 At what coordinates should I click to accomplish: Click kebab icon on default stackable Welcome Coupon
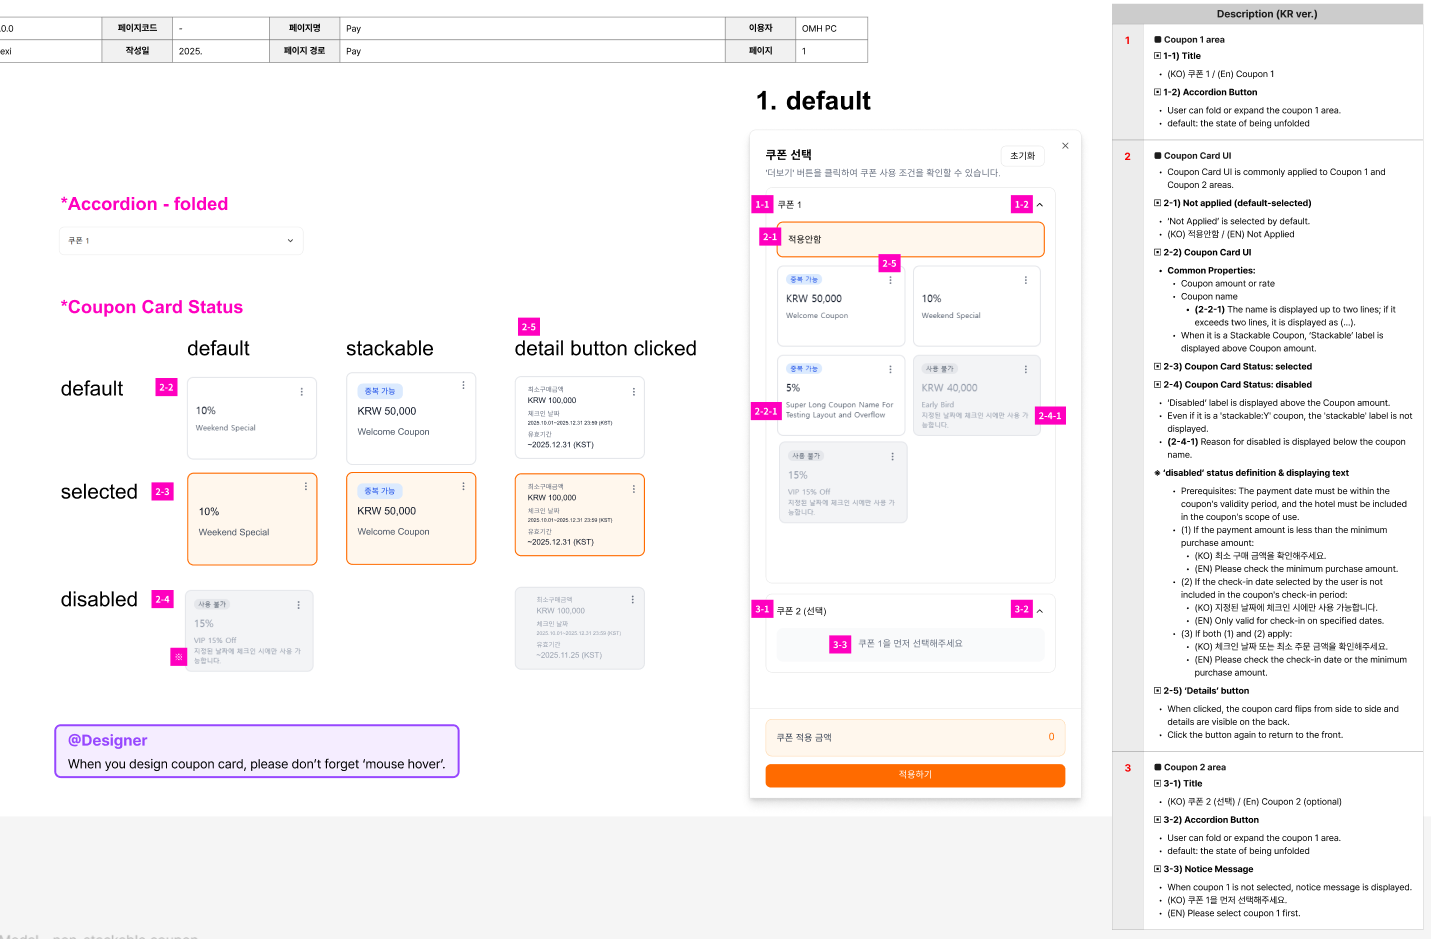[463, 385]
